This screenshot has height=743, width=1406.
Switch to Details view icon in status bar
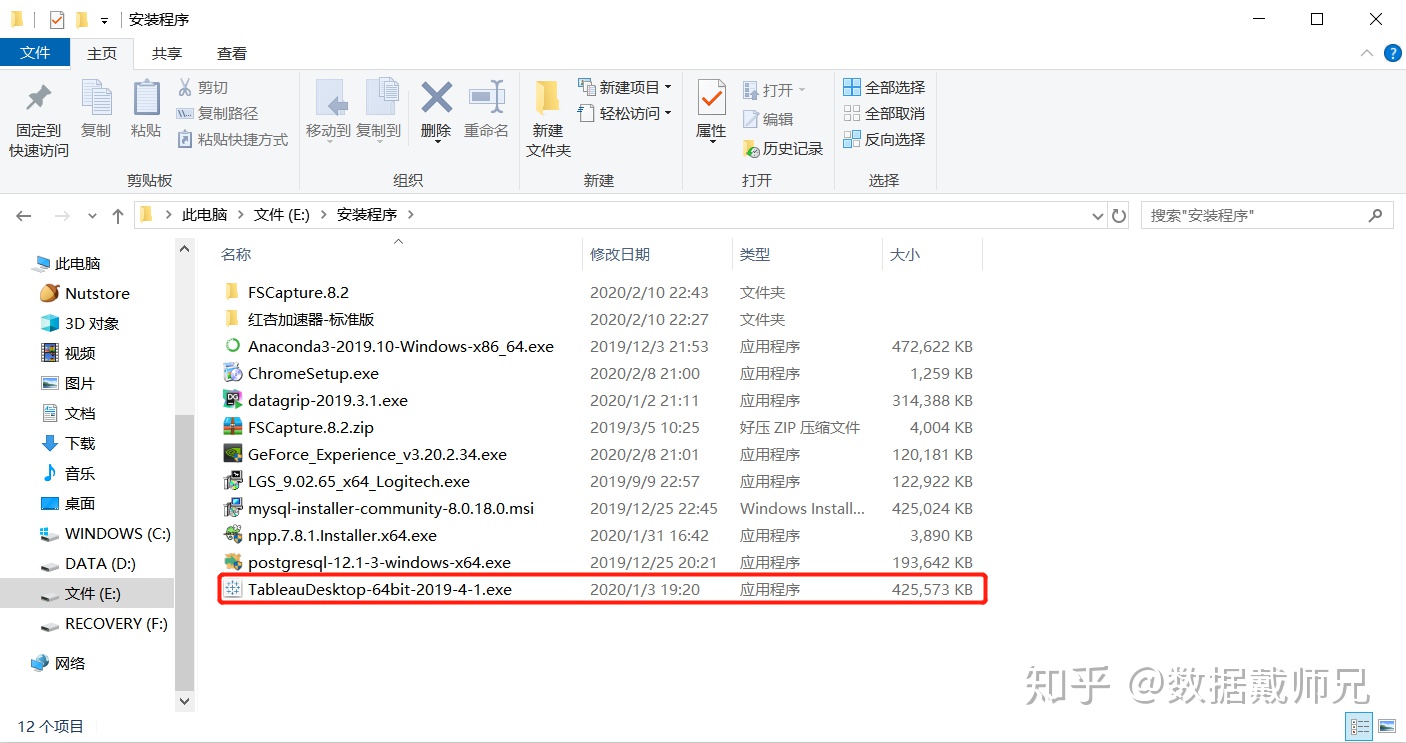(x=1360, y=726)
